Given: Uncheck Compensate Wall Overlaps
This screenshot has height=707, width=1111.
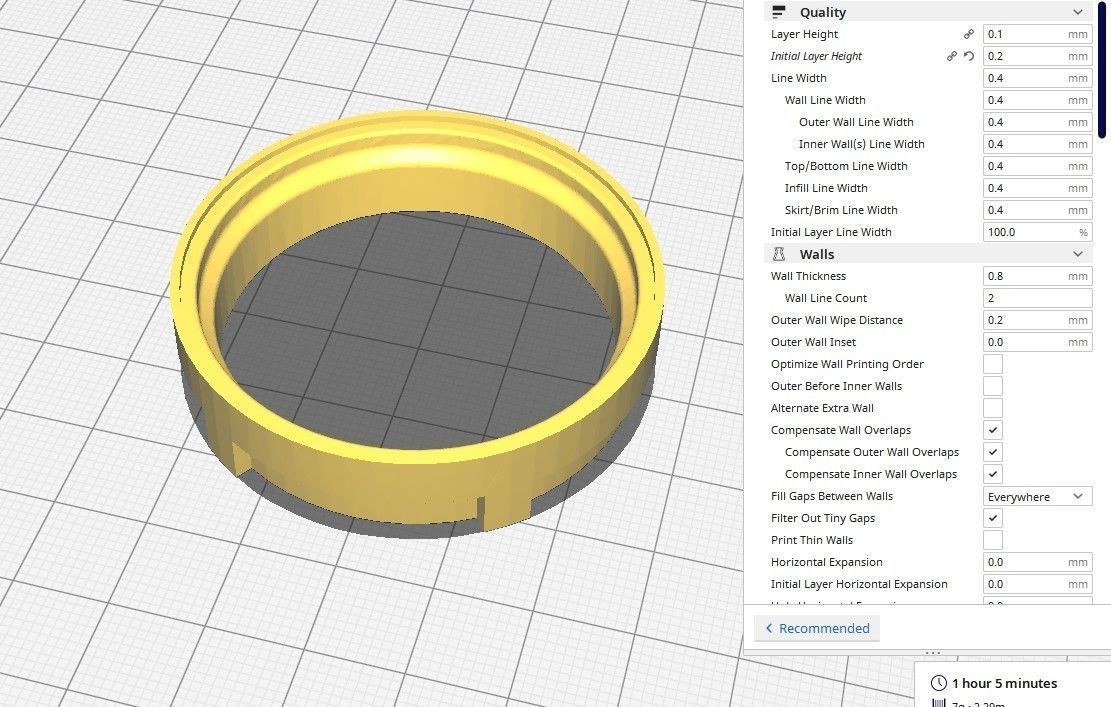Looking at the screenshot, I should point(993,430).
